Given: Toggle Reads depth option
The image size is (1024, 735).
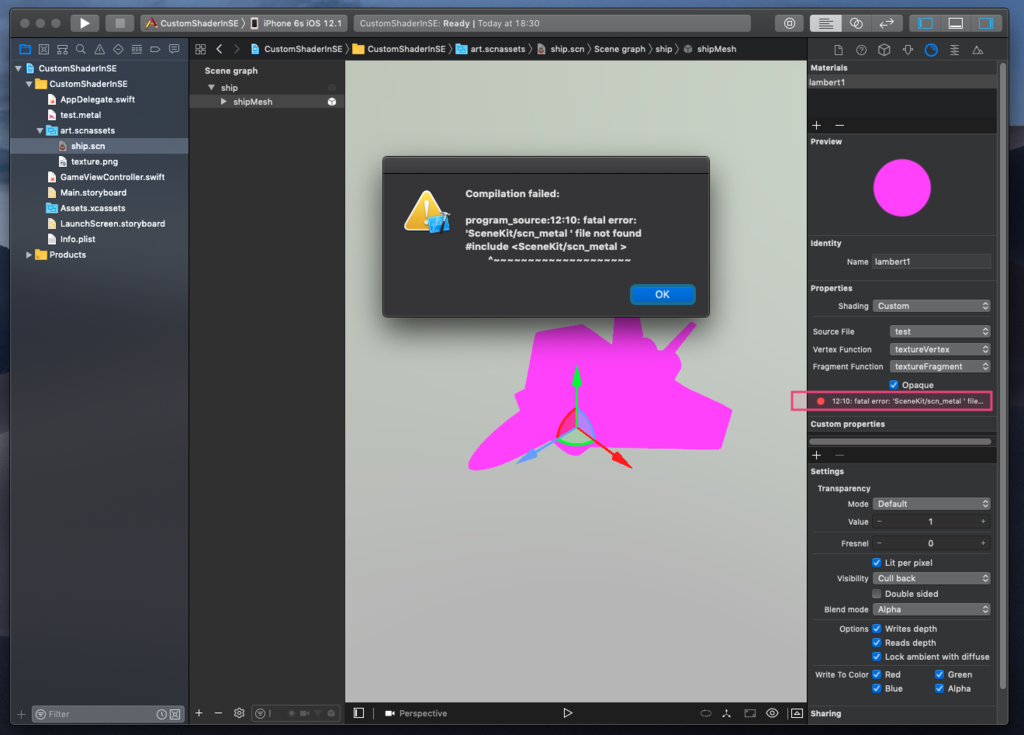Looking at the screenshot, I should point(876,643).
